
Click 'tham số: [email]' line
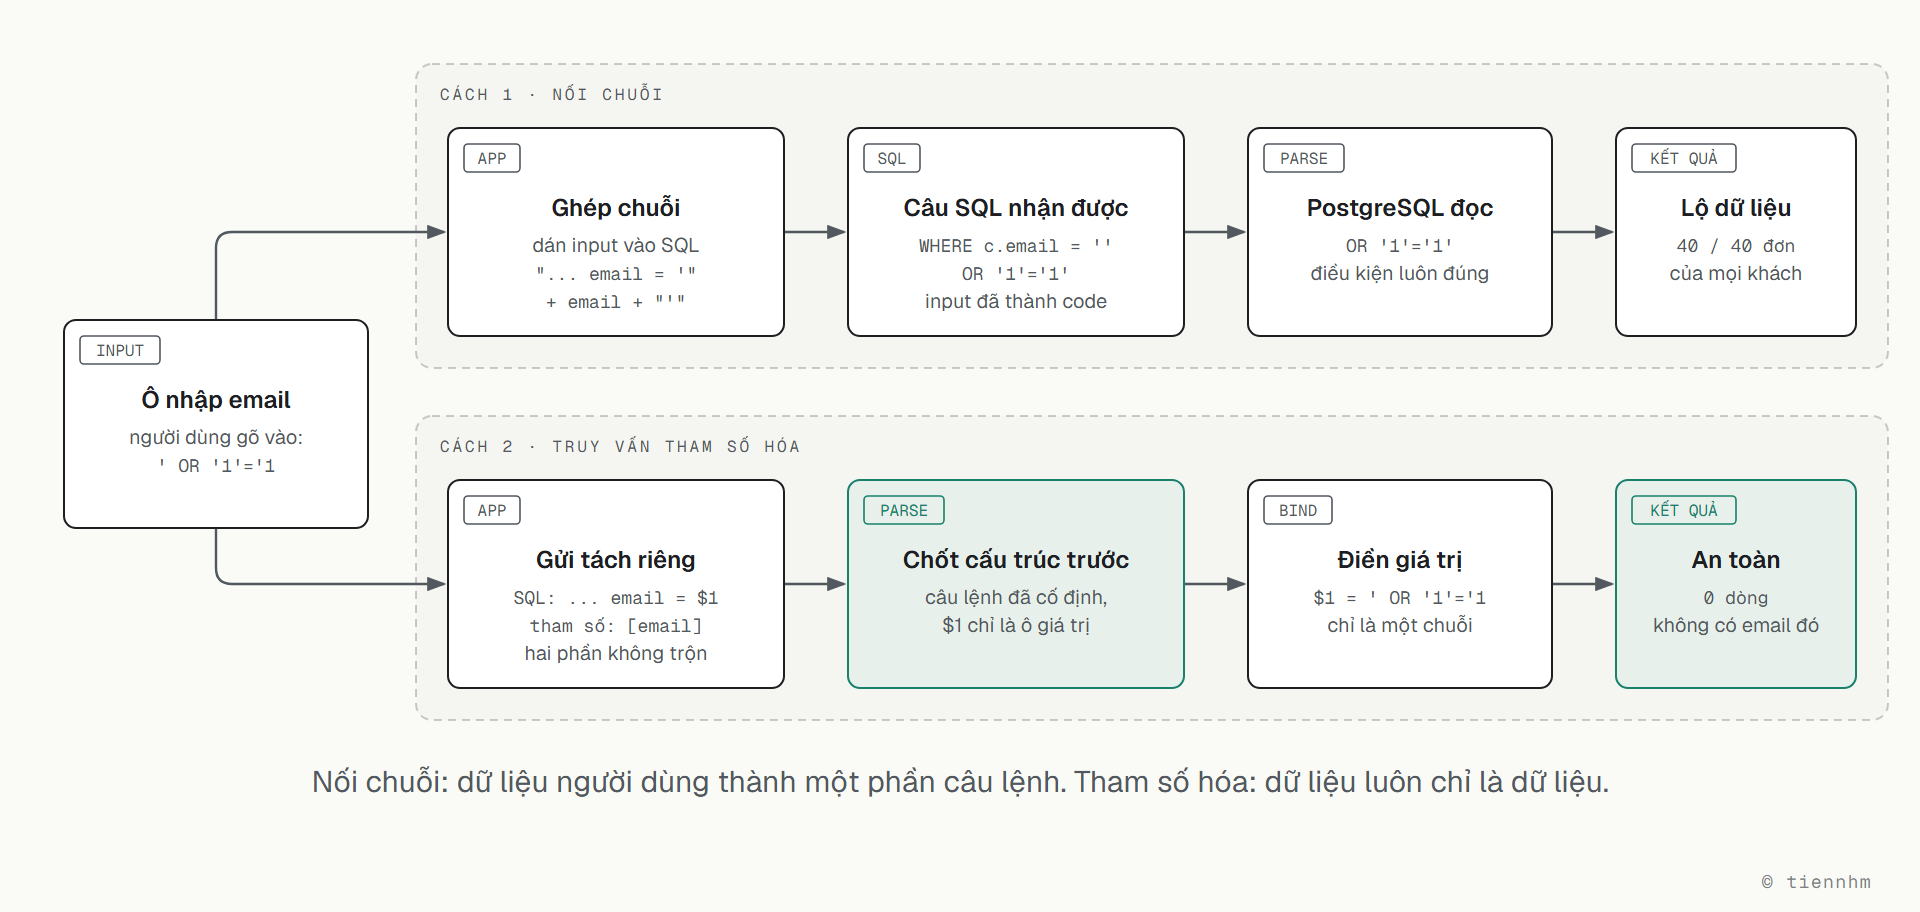point(616,625)
